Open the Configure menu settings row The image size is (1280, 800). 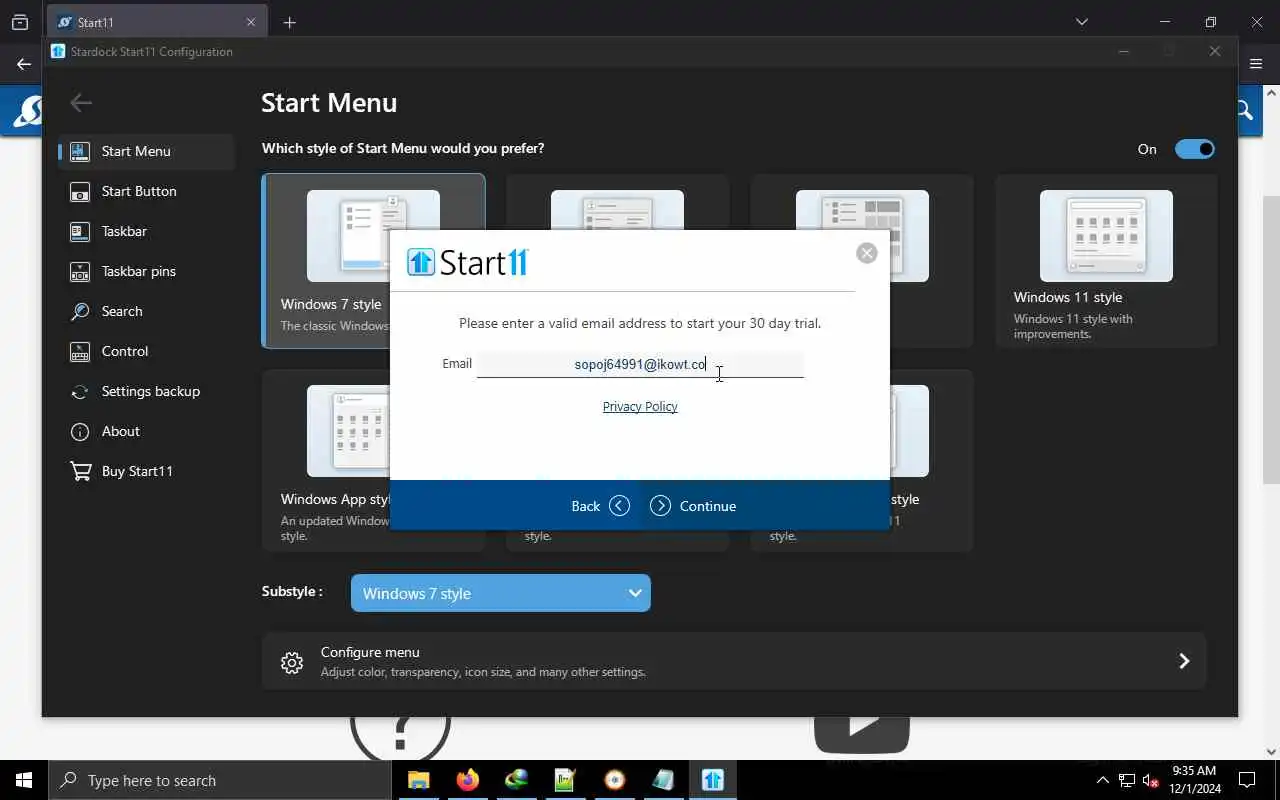pyautogui.click(x=734, y=661)
